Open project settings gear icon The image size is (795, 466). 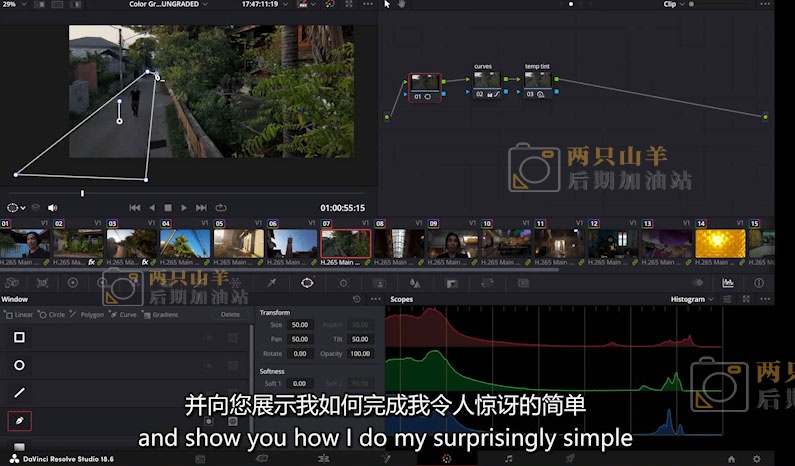click(757, 458)
